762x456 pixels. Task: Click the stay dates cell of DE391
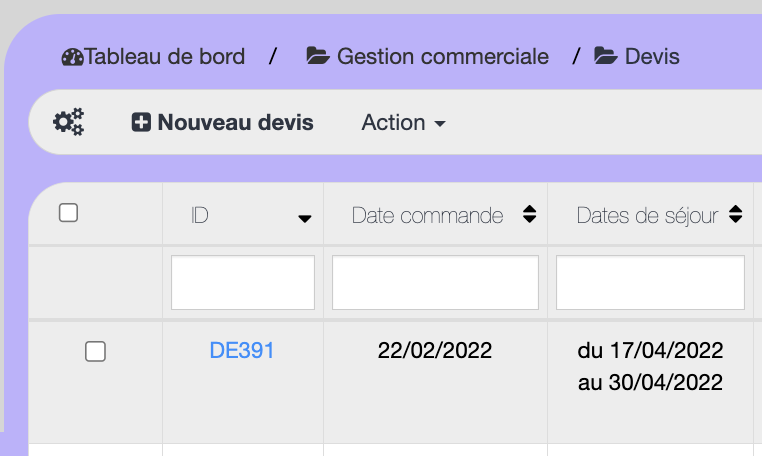pos(650,366)
